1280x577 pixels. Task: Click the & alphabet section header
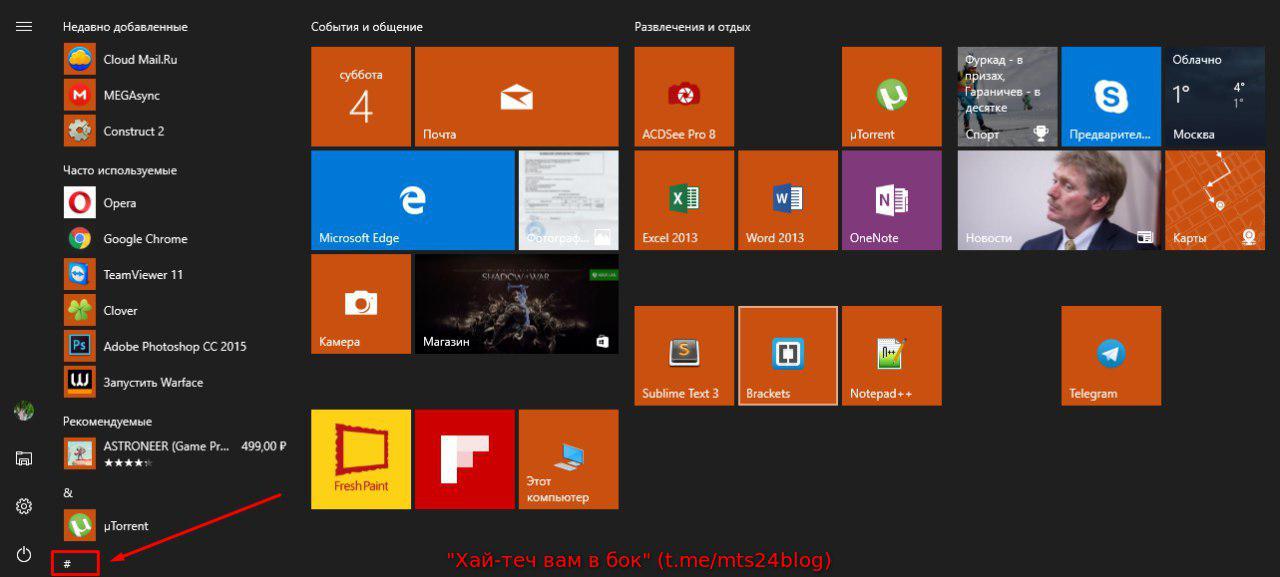pyautogui.click(x=68, y=493)
